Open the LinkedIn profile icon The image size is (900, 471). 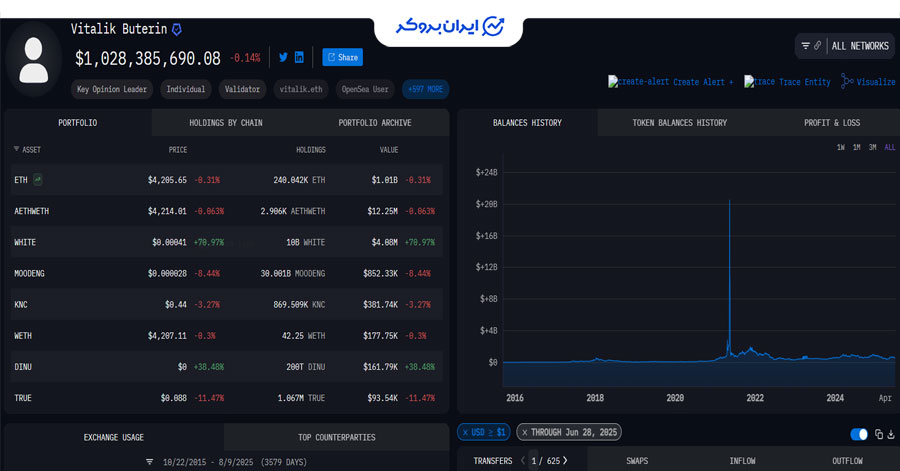[x=299, y=57]
